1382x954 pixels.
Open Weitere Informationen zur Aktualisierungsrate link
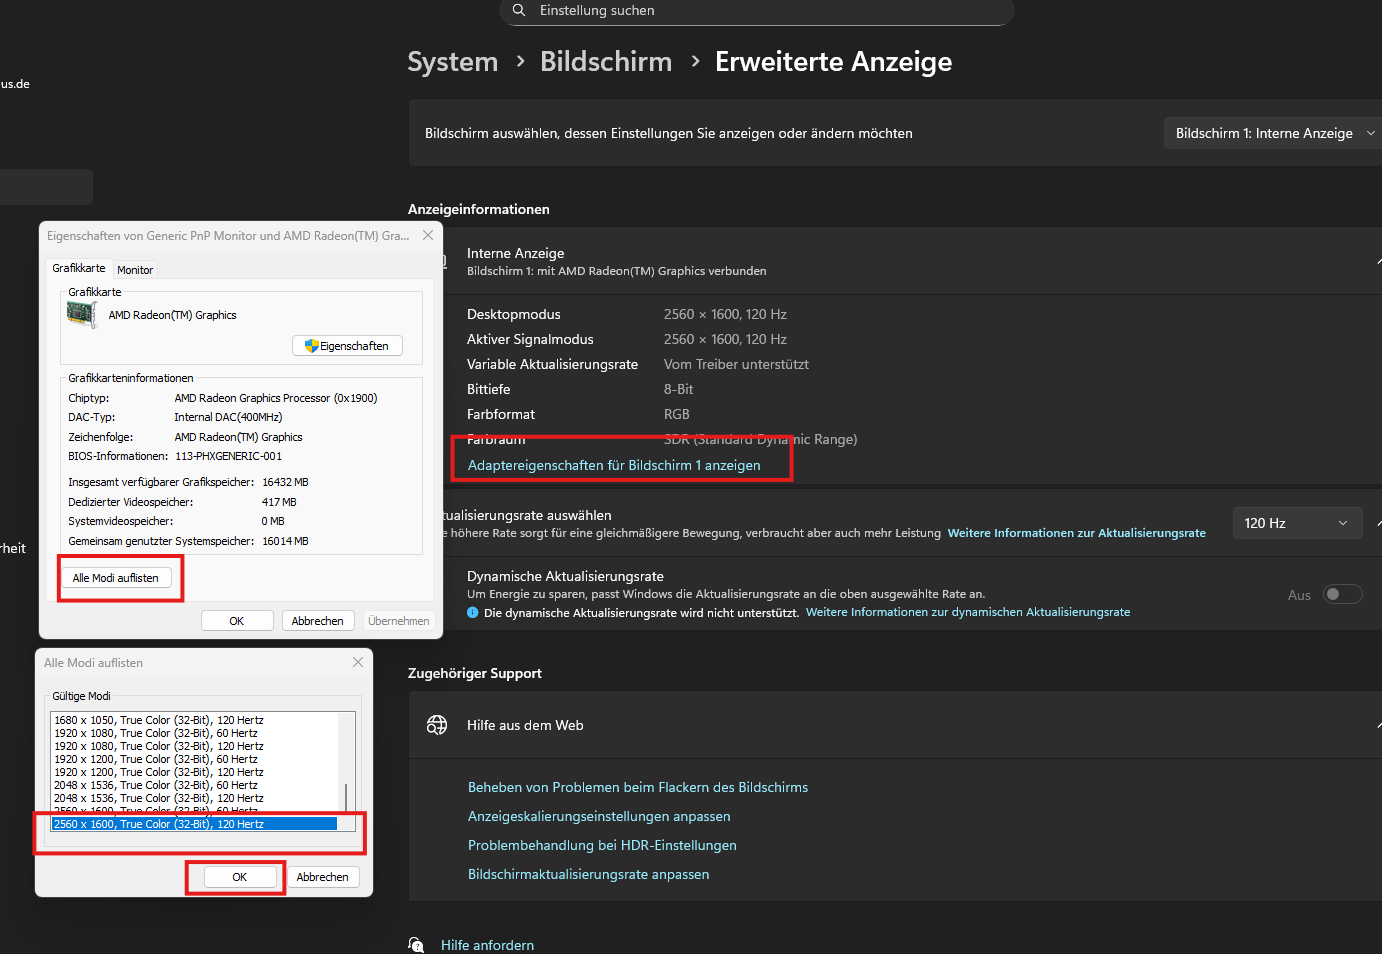pyautogui.click(x=1076, y=533)
